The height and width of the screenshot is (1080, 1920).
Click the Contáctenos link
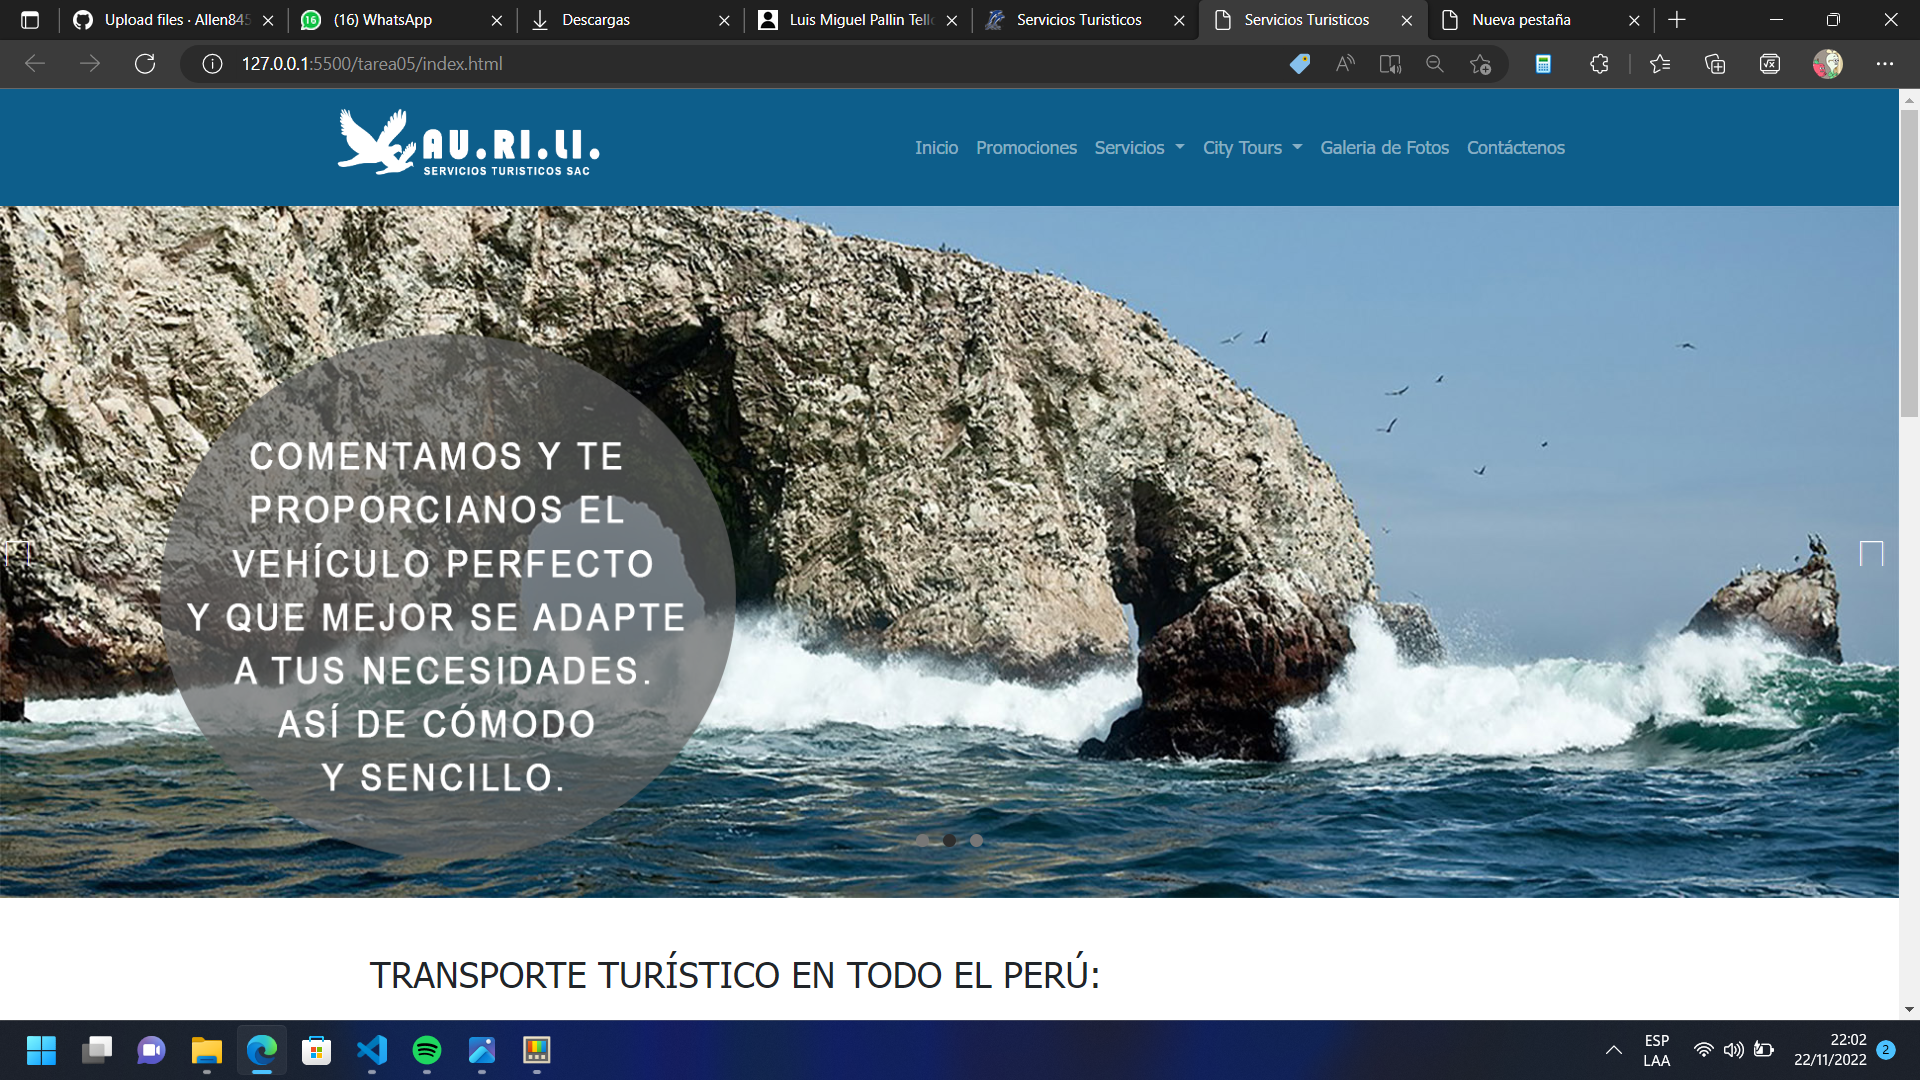tap(1515, 147)
